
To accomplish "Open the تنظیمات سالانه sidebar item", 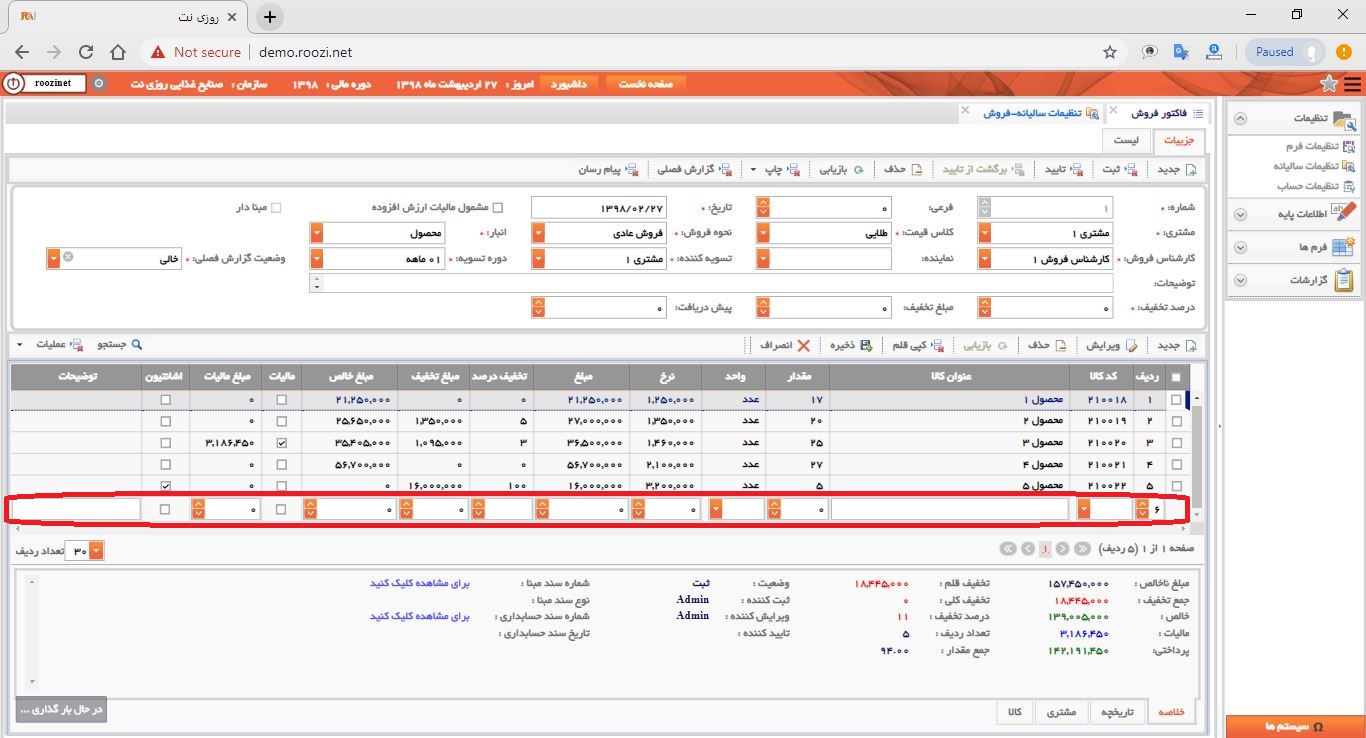I will click(1314, 166).
